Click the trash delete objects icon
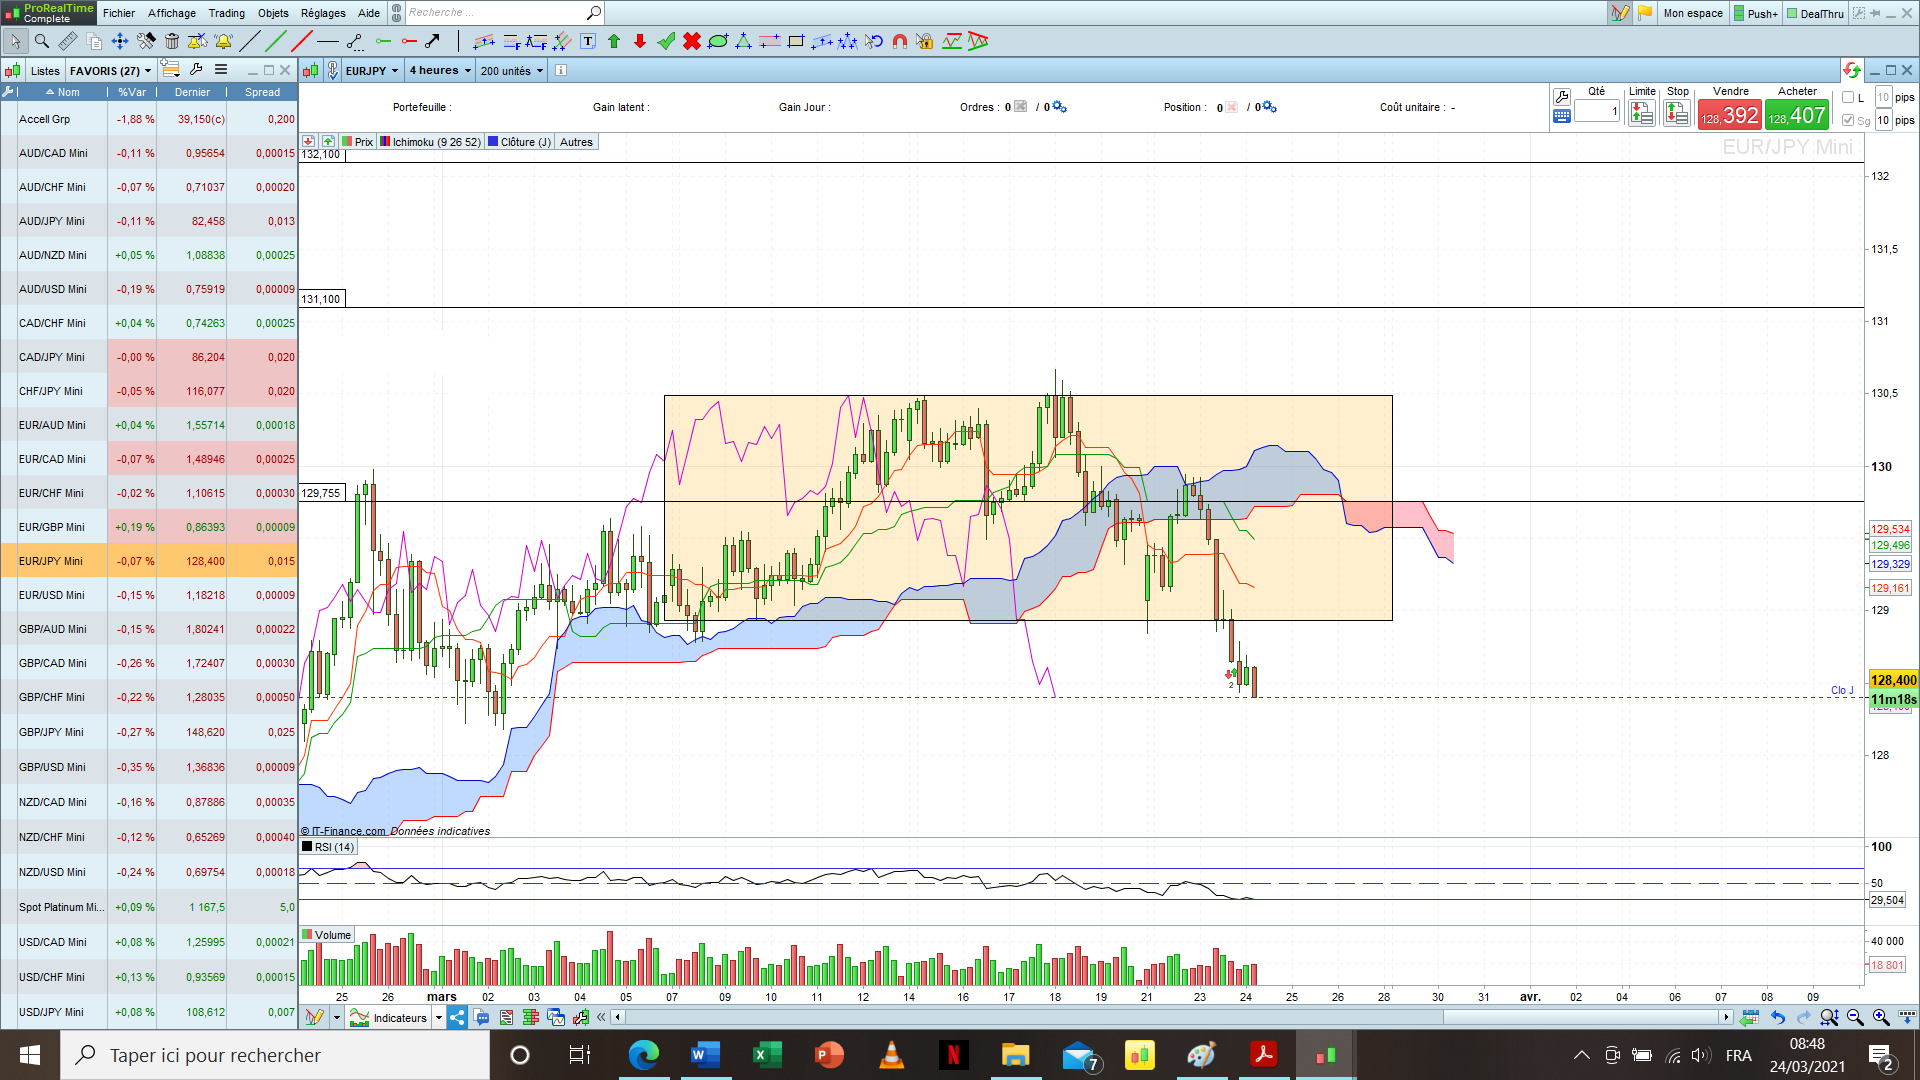 point(172,41)
